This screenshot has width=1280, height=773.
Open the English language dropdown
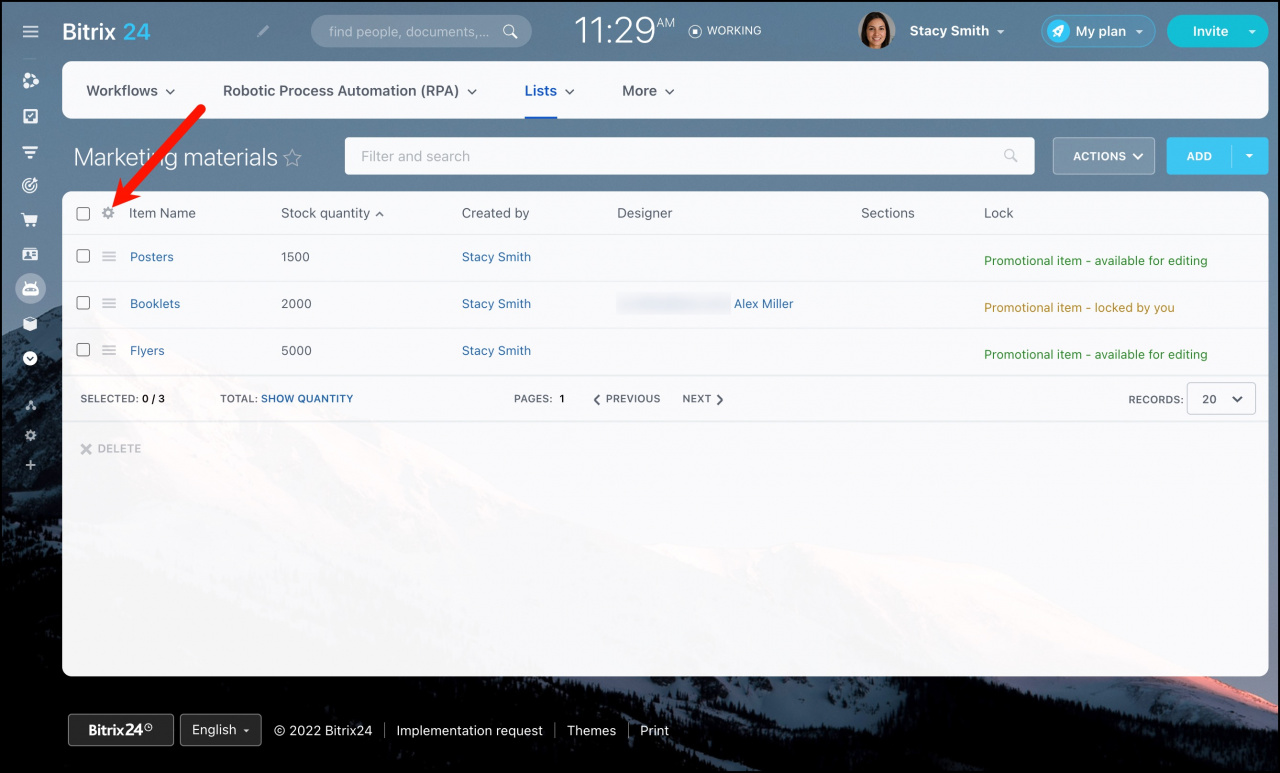pos(221,730)
